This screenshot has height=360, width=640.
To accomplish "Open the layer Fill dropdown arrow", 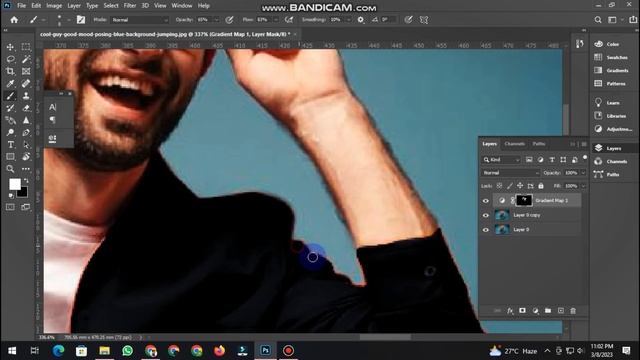I will tap(583, 186).
